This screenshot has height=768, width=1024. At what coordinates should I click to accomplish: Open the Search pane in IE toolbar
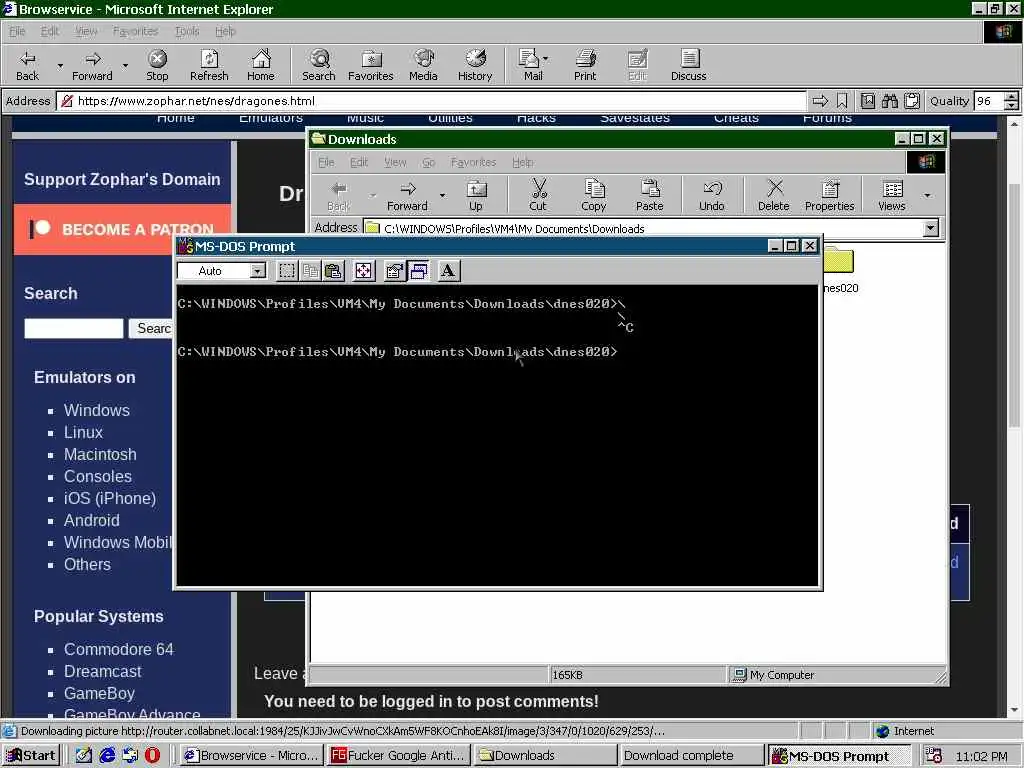point(319,65)
